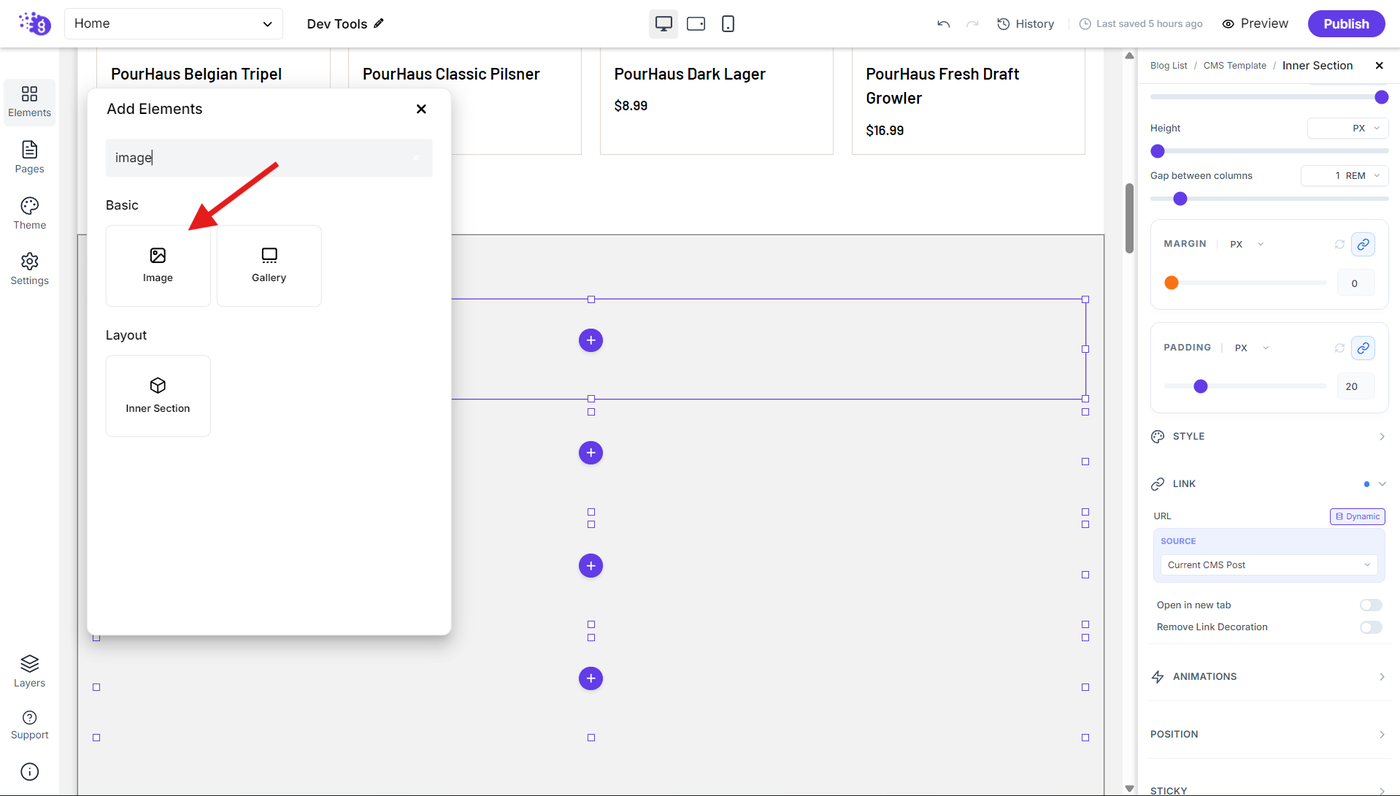The height and width of the screenshot is (796, 1400).
Task: Switch to mobile device preview icon
Action: pos(728,23)
